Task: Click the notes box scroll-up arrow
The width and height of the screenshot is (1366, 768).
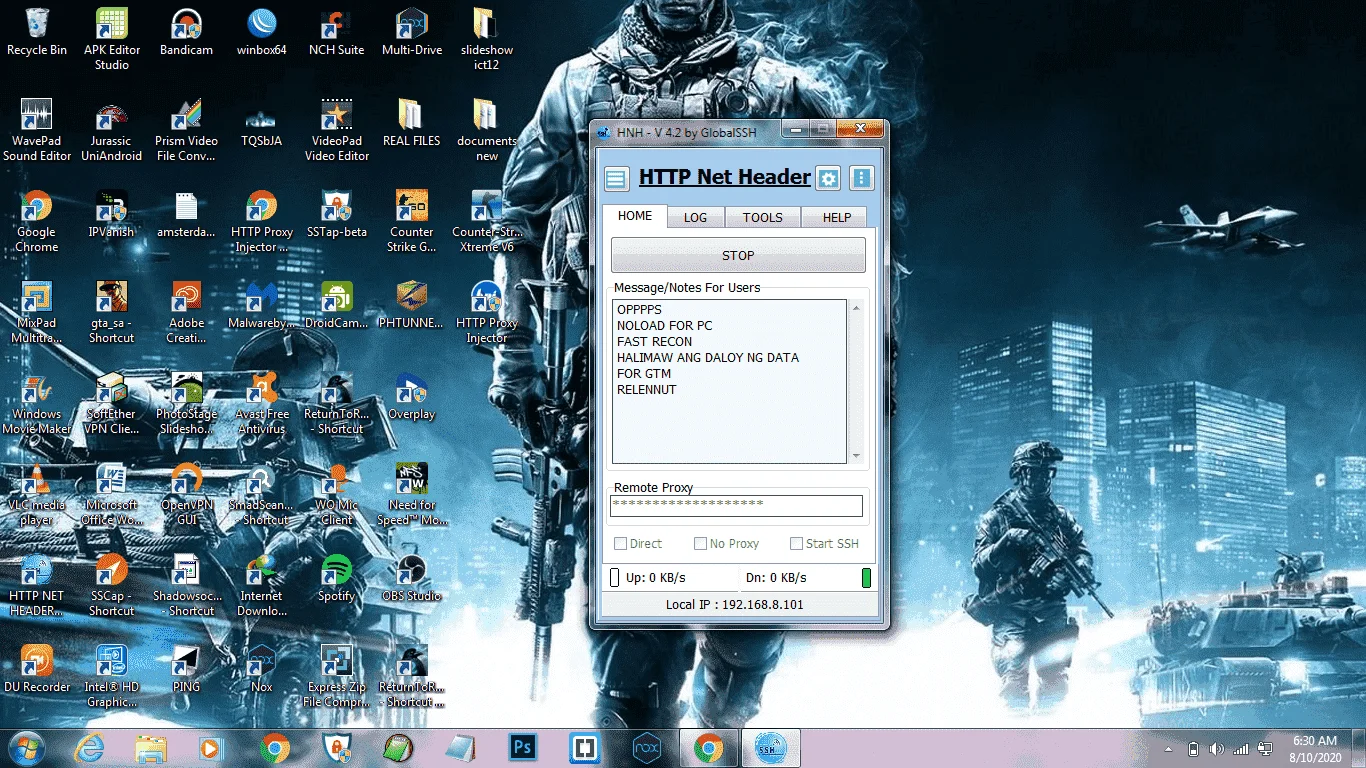Action: click(856, 308)
